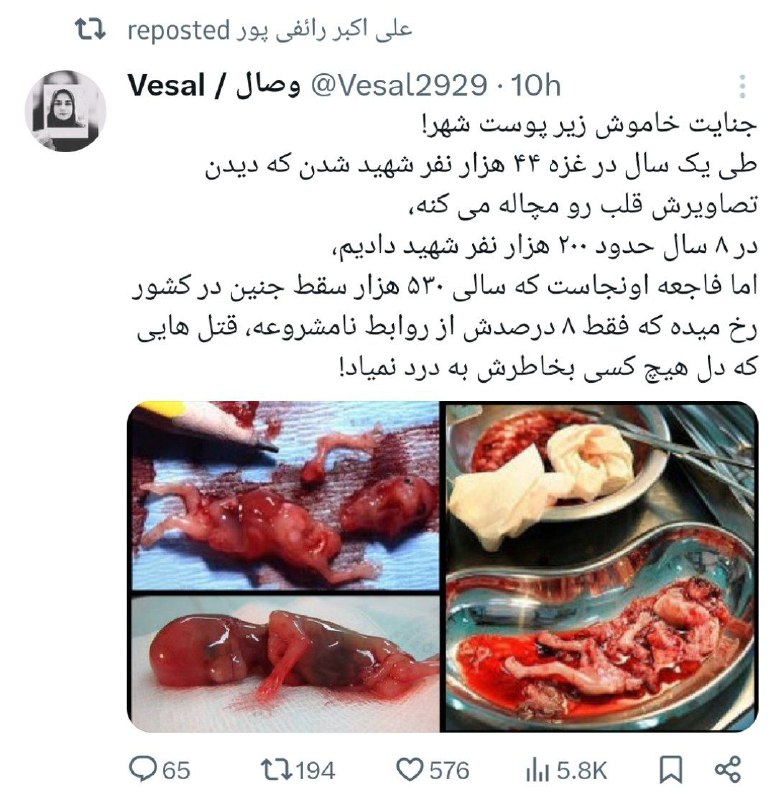Click the share icon
The height and width of the screenshot is (800, 776).
(728, 769)
